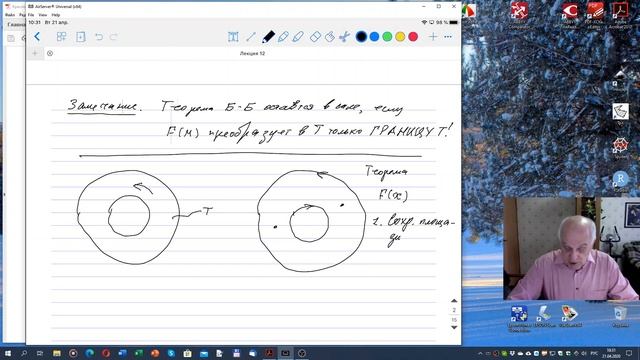The height and width of the screenshot is (360, 640).
Task: Open the File menu in AirServer
Action: pos(31,15)
